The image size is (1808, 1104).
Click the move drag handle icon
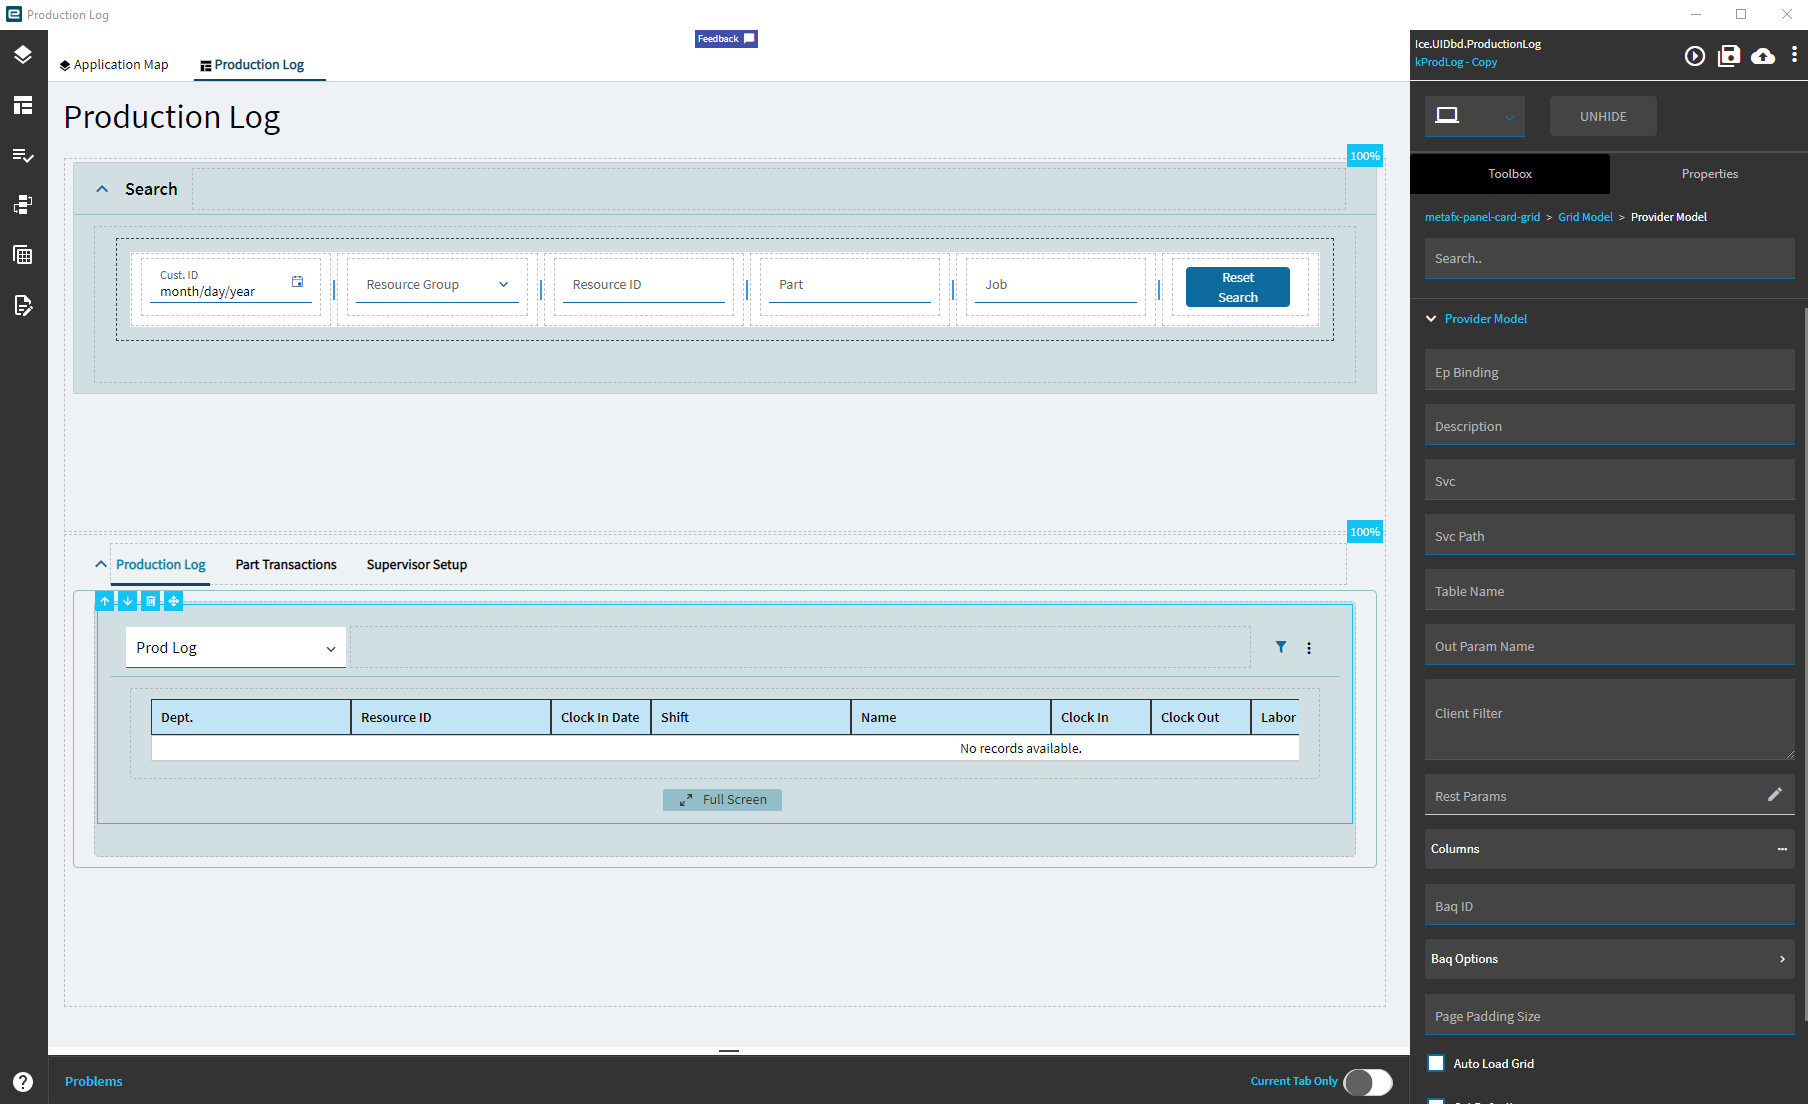coord(174,601)
